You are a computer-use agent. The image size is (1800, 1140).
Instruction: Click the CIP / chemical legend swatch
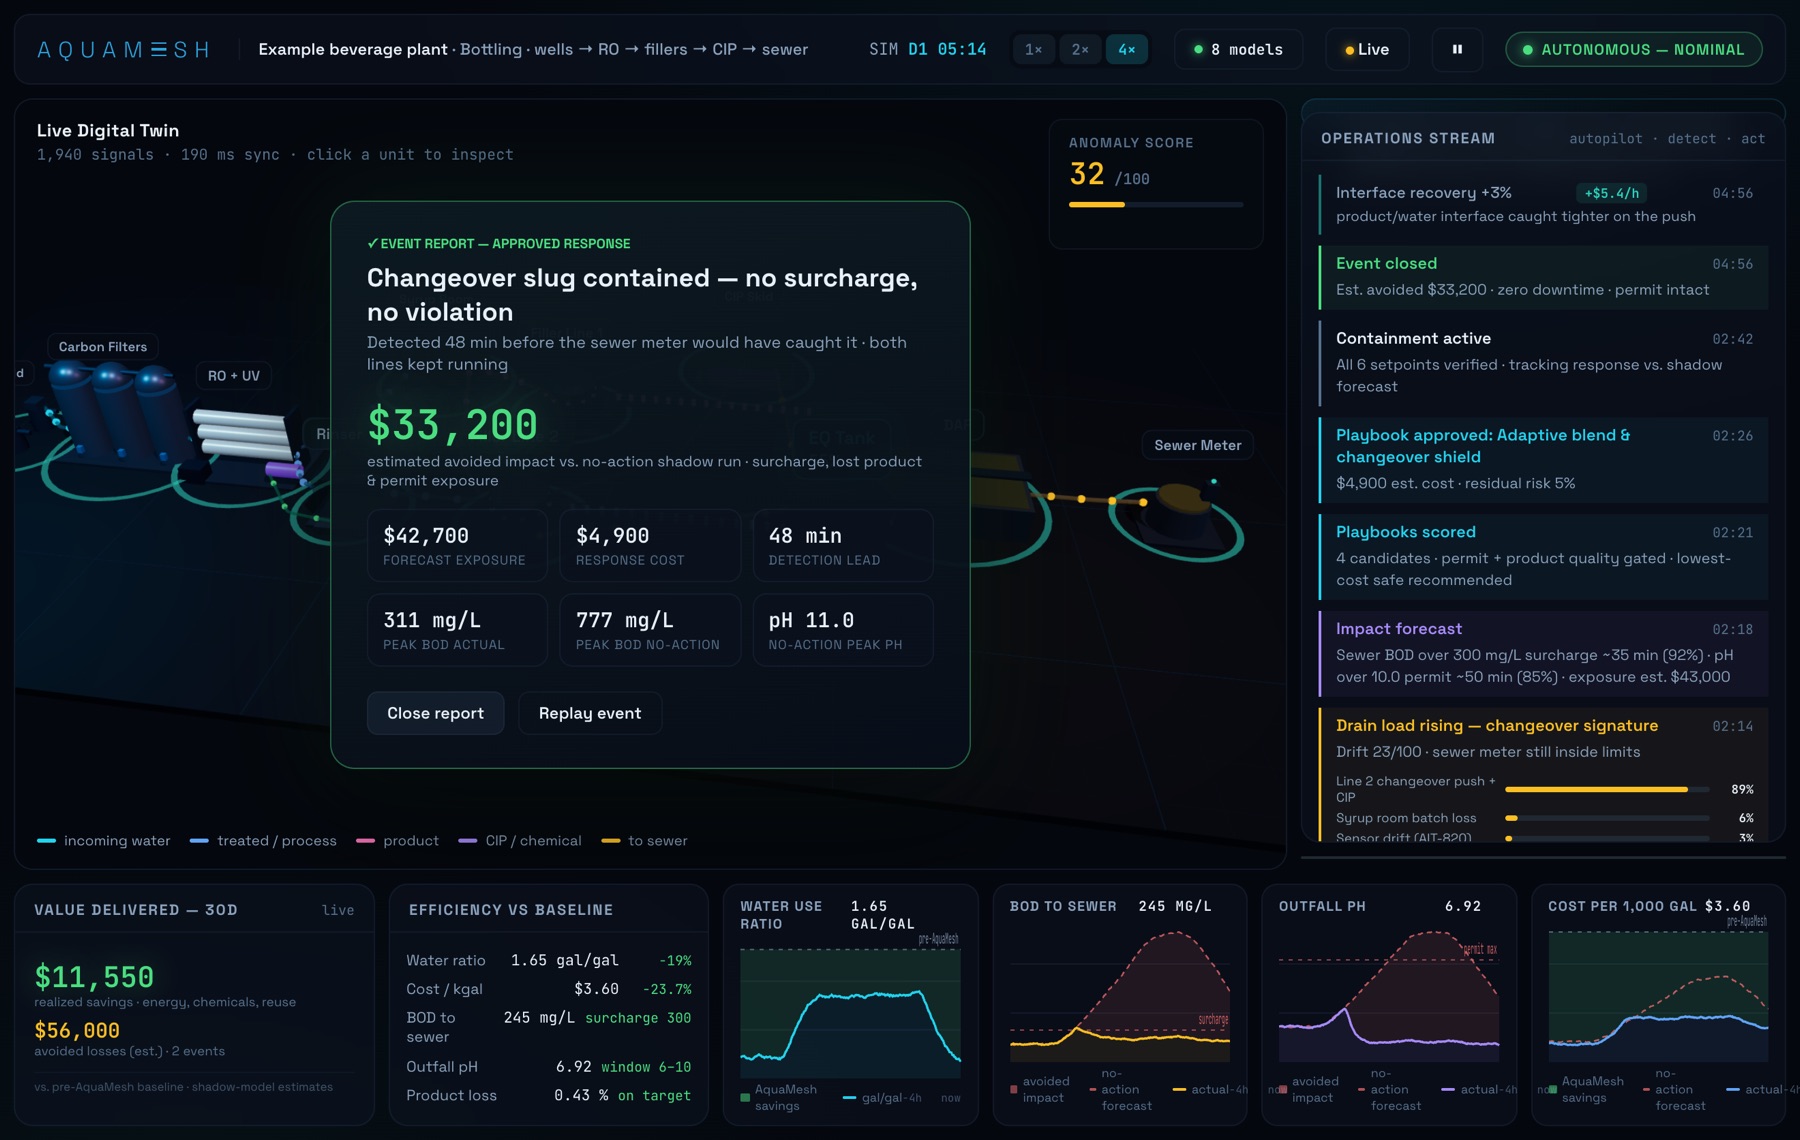(468, 841)
